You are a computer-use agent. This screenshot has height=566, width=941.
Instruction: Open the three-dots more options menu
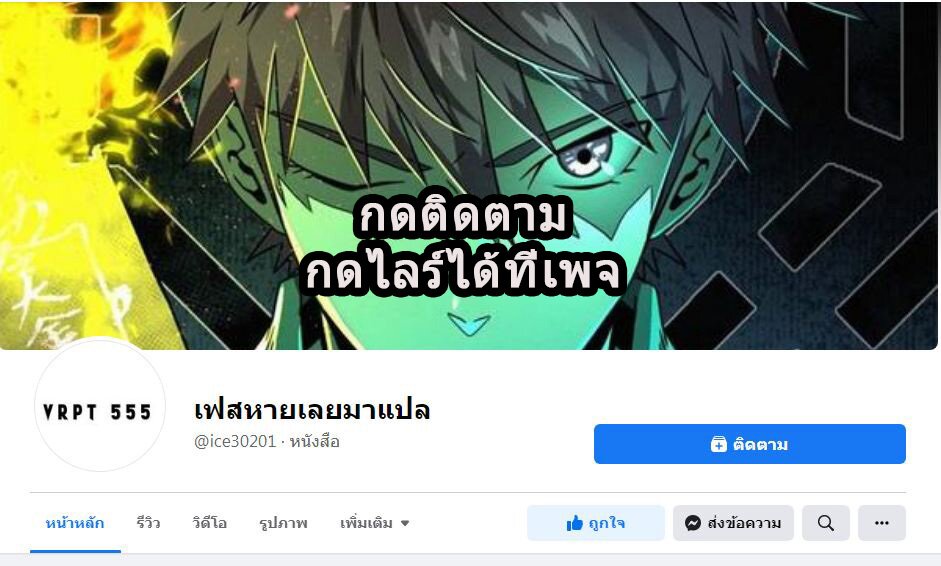point(882,523)
